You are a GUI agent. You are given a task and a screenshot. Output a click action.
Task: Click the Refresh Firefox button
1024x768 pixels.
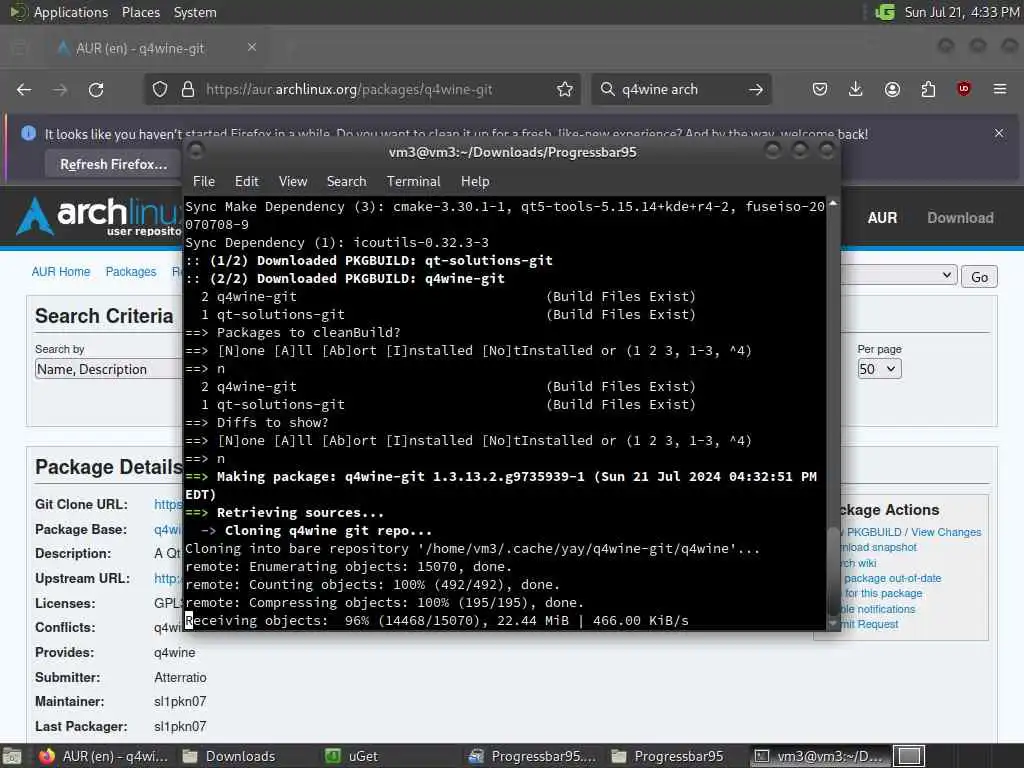pyautogui.click(x=113, y=164)
